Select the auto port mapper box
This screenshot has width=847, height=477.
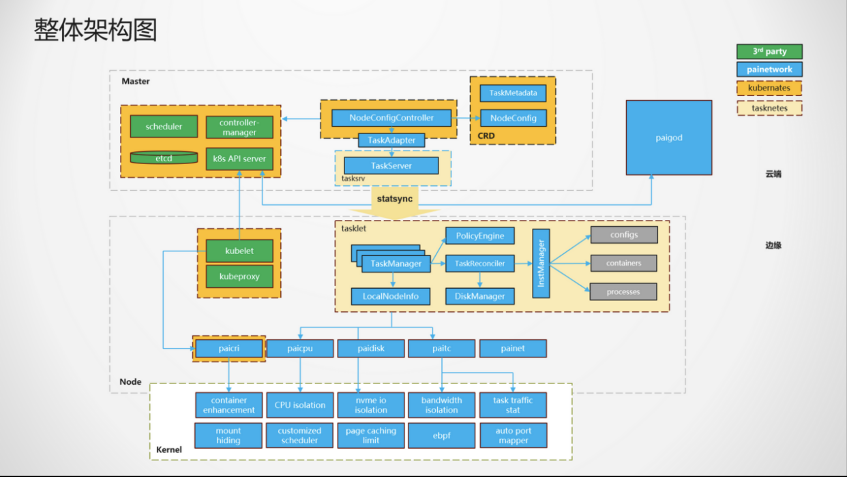[x=513, y=435]
